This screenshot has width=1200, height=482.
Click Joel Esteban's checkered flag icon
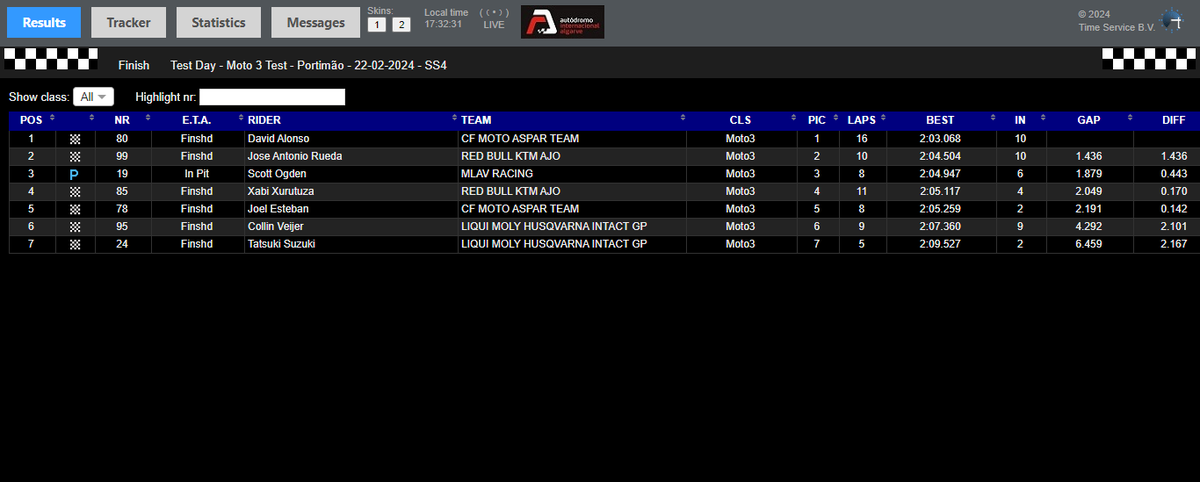pyautogui.click(x=75, y=209)
